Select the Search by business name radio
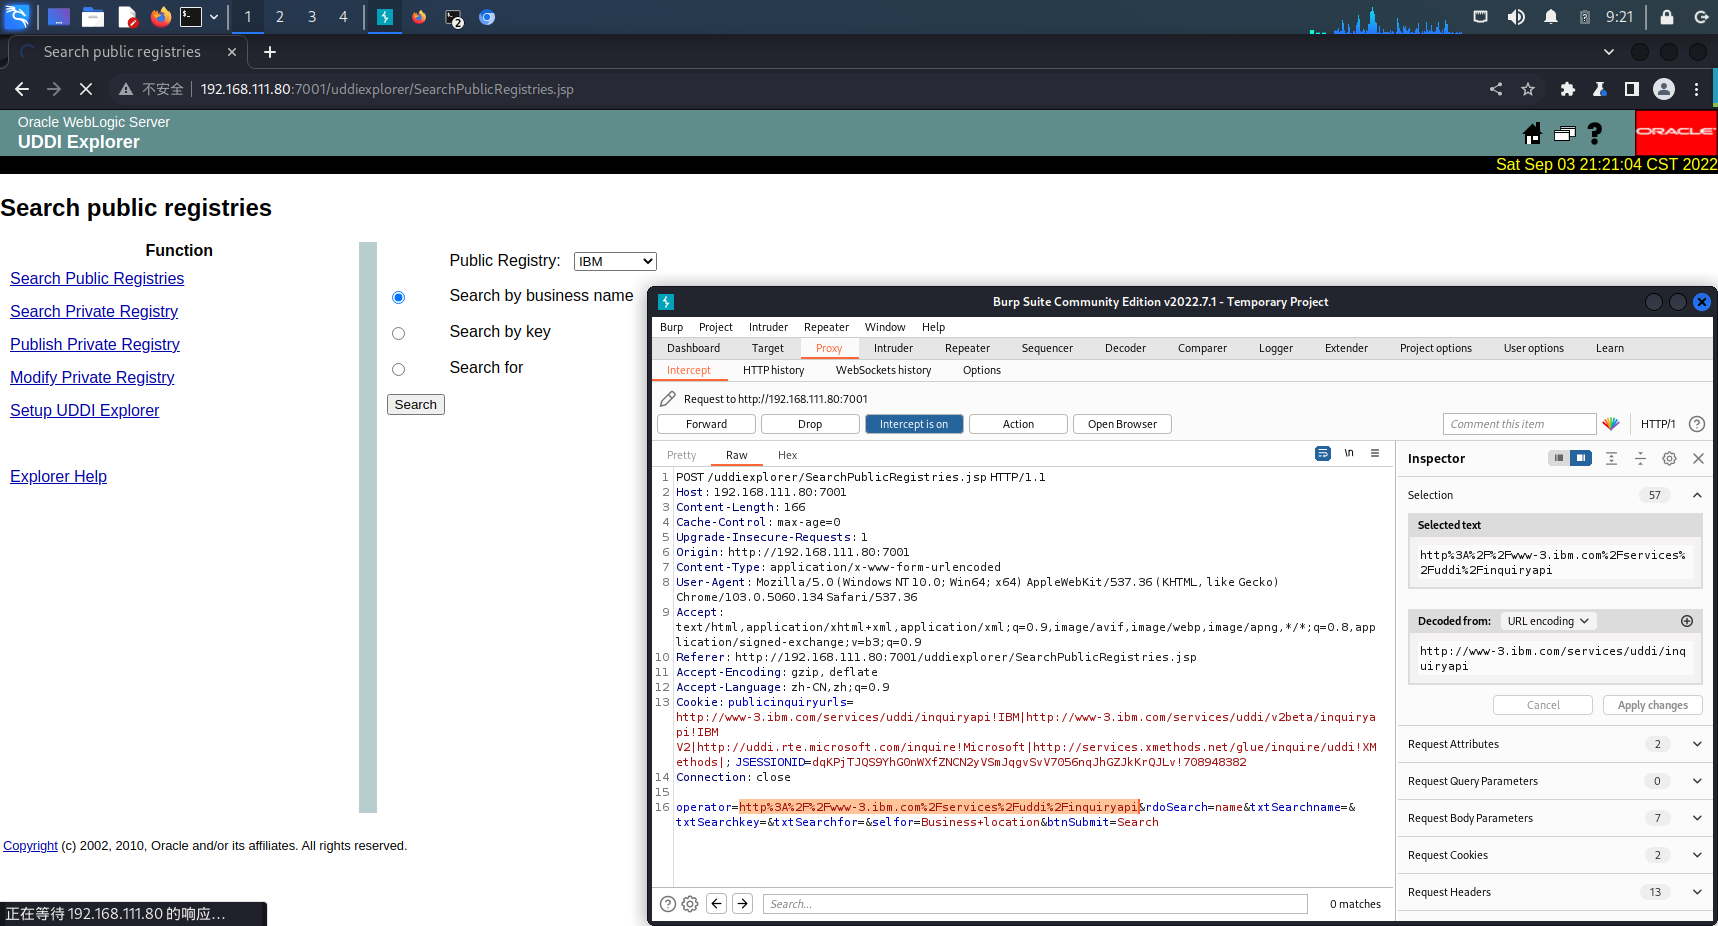1718x926 pixels. [x=399, y=297]
